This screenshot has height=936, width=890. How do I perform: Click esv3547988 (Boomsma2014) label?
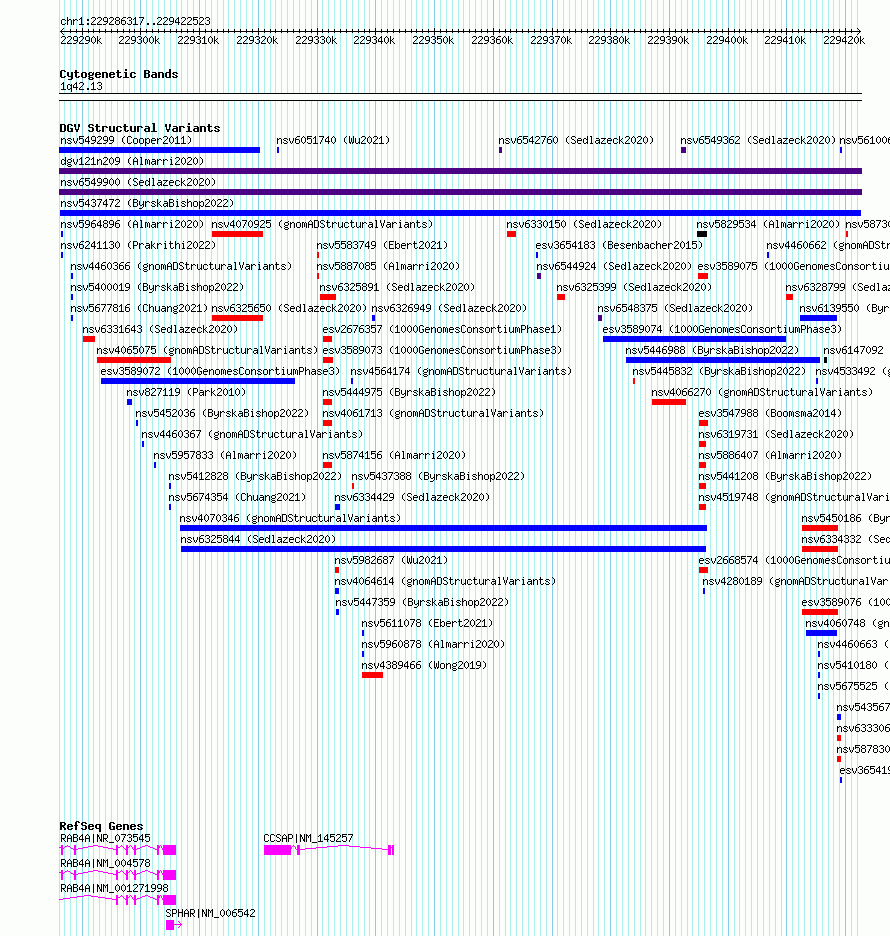770,413
